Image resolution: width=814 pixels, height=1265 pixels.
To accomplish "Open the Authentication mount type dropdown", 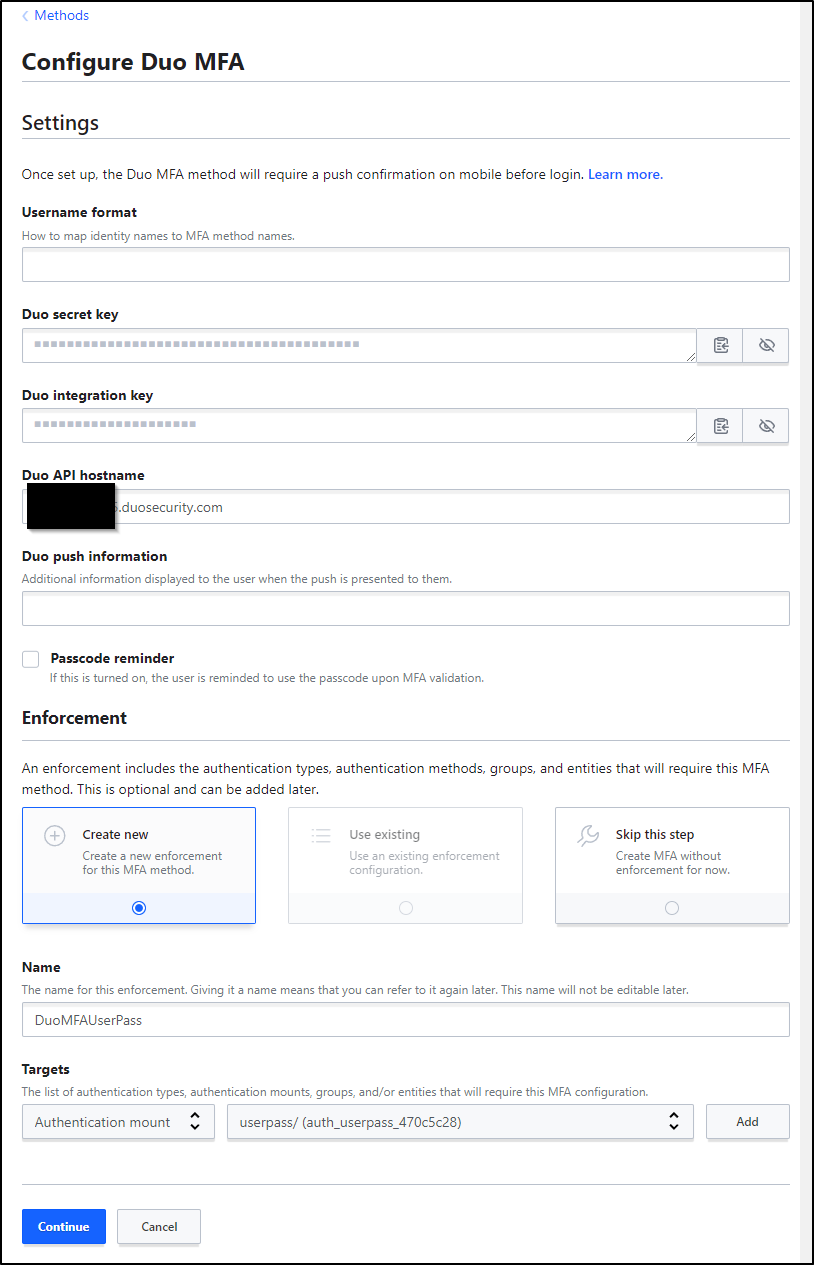I will pyautogui.click(x=118, y=1122).
